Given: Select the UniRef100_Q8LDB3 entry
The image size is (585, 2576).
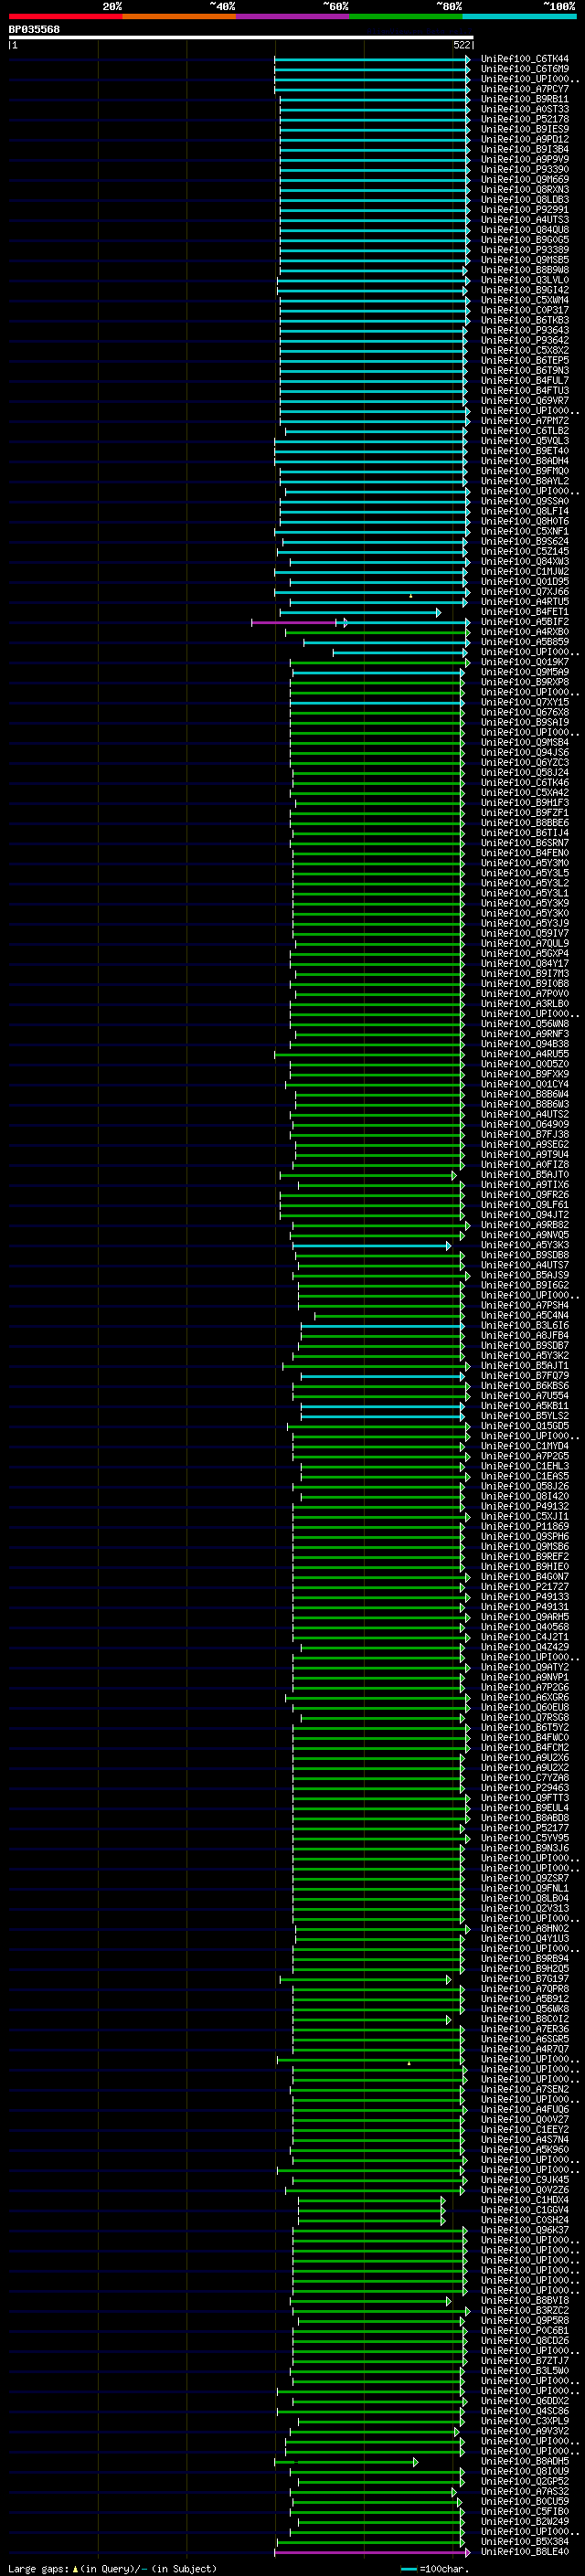Looking at the screenshot, I should point(524,200).
